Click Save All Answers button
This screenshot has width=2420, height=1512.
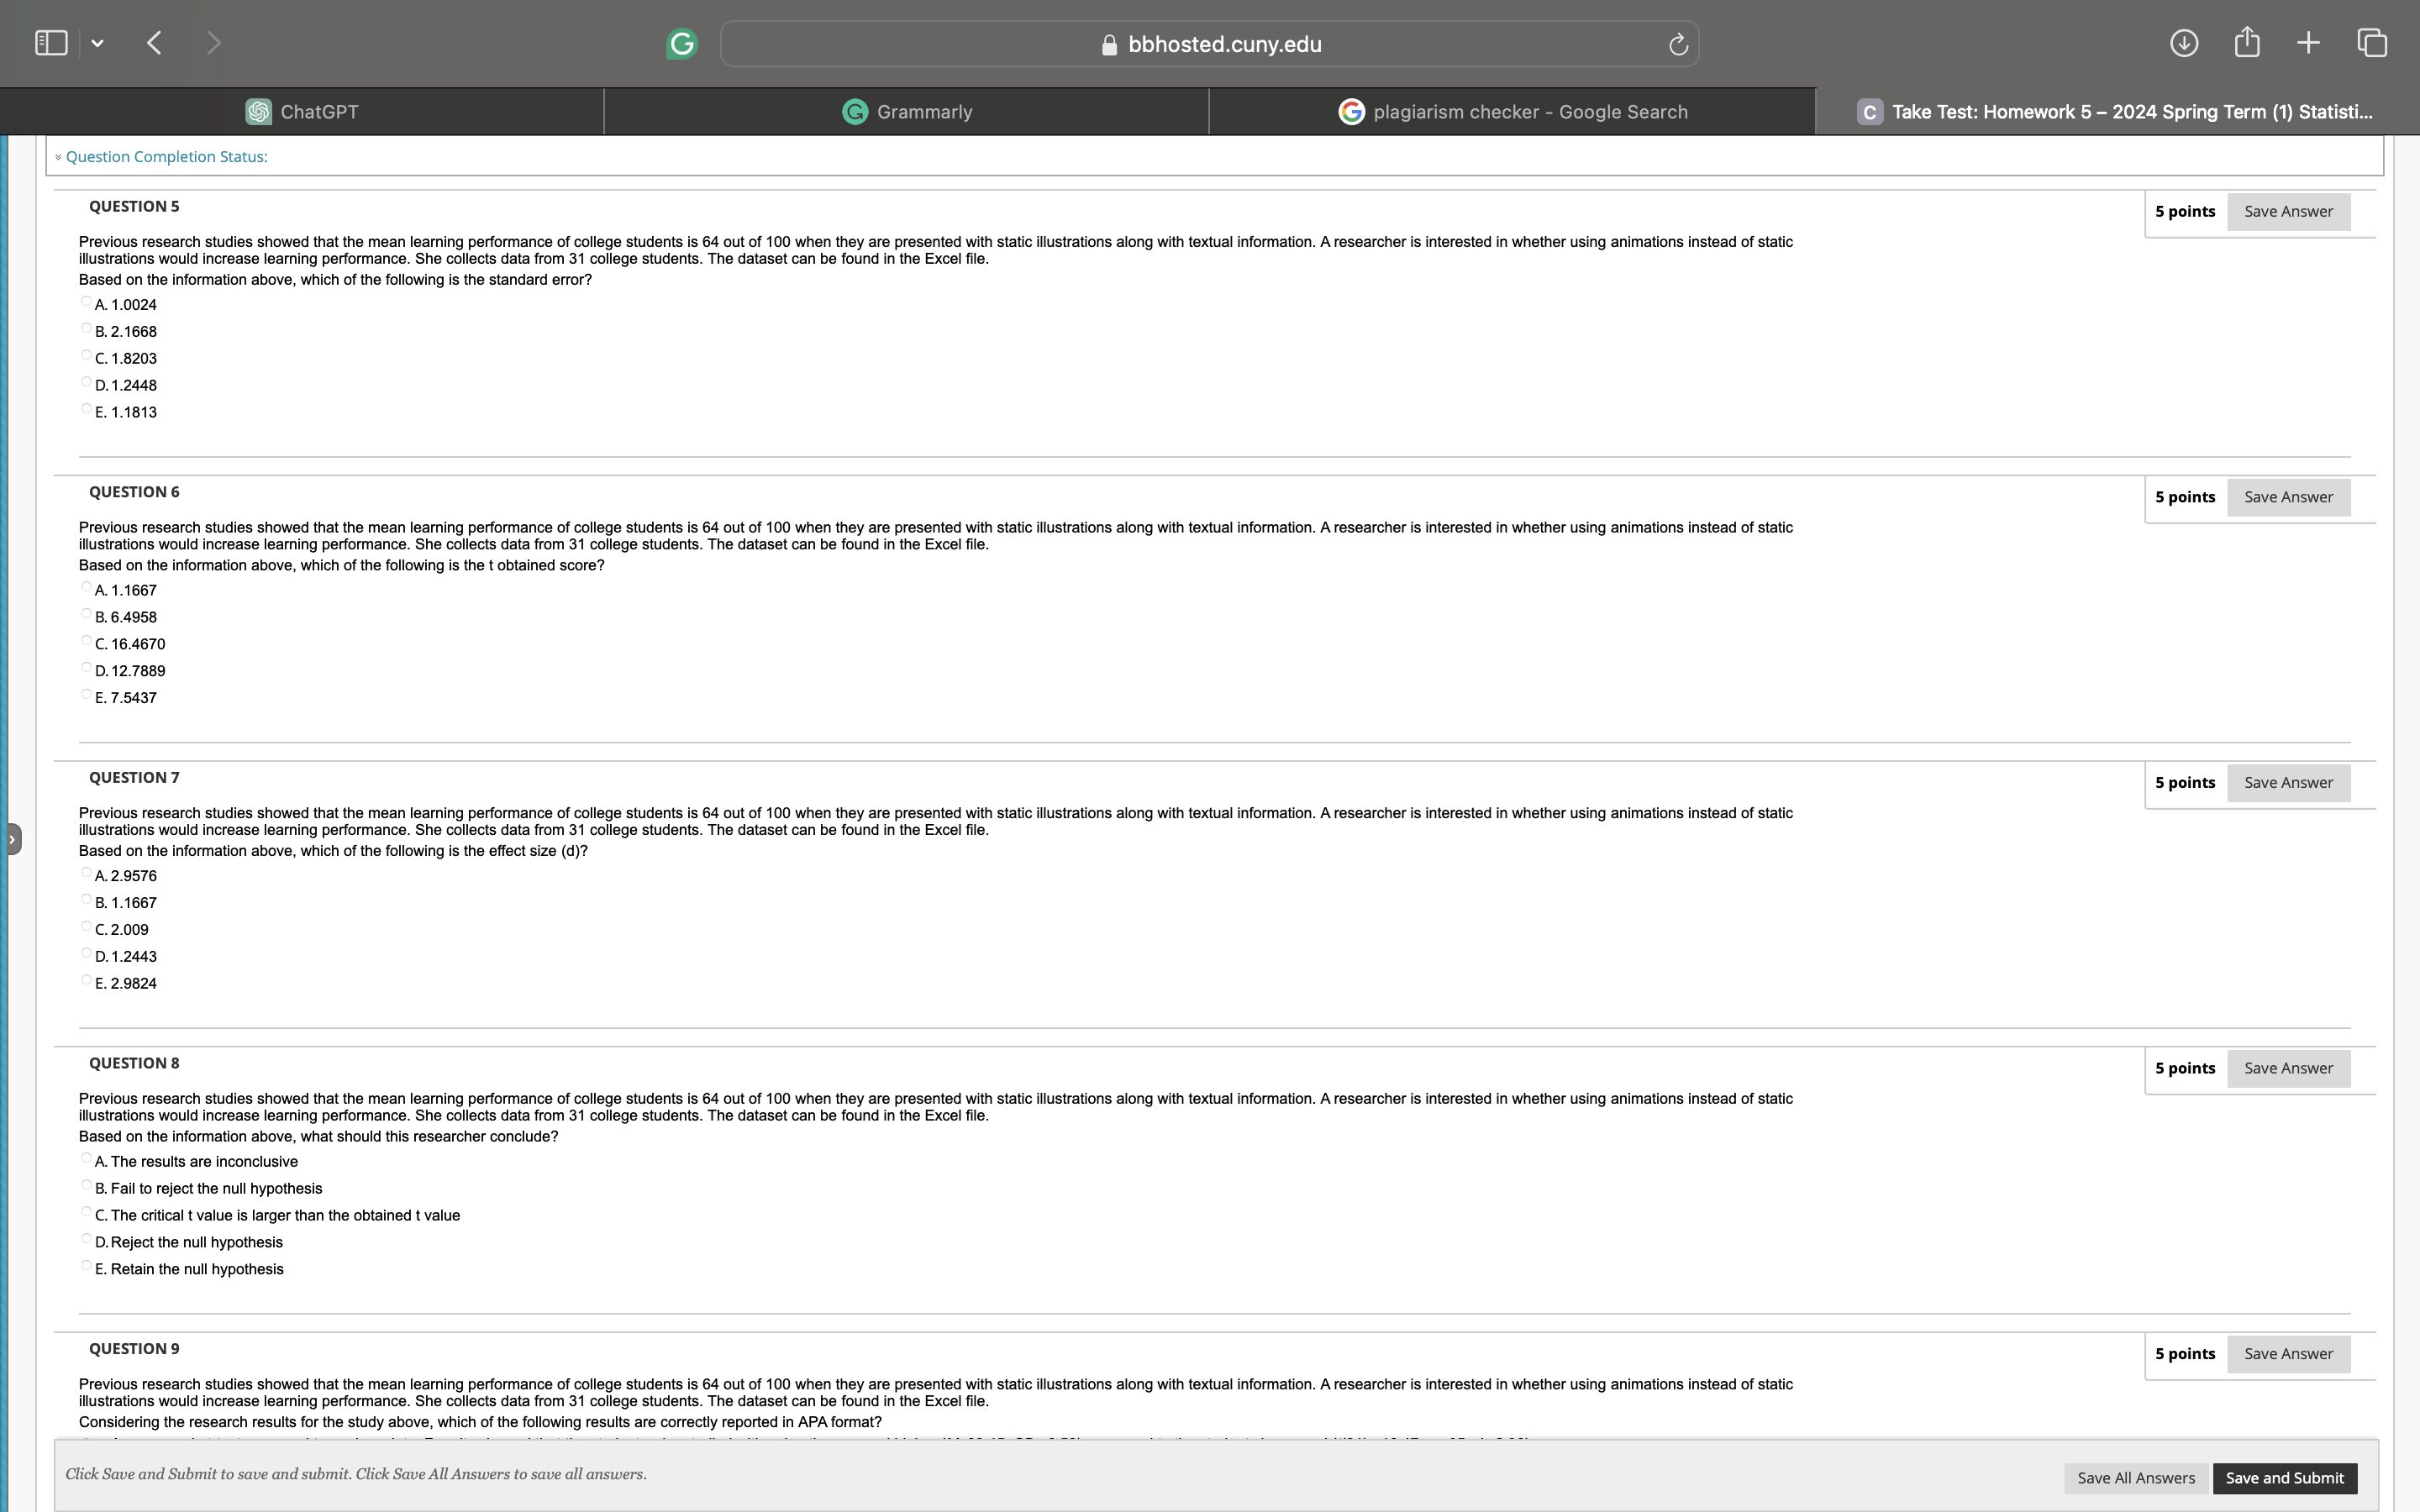pos(2135,1478)
